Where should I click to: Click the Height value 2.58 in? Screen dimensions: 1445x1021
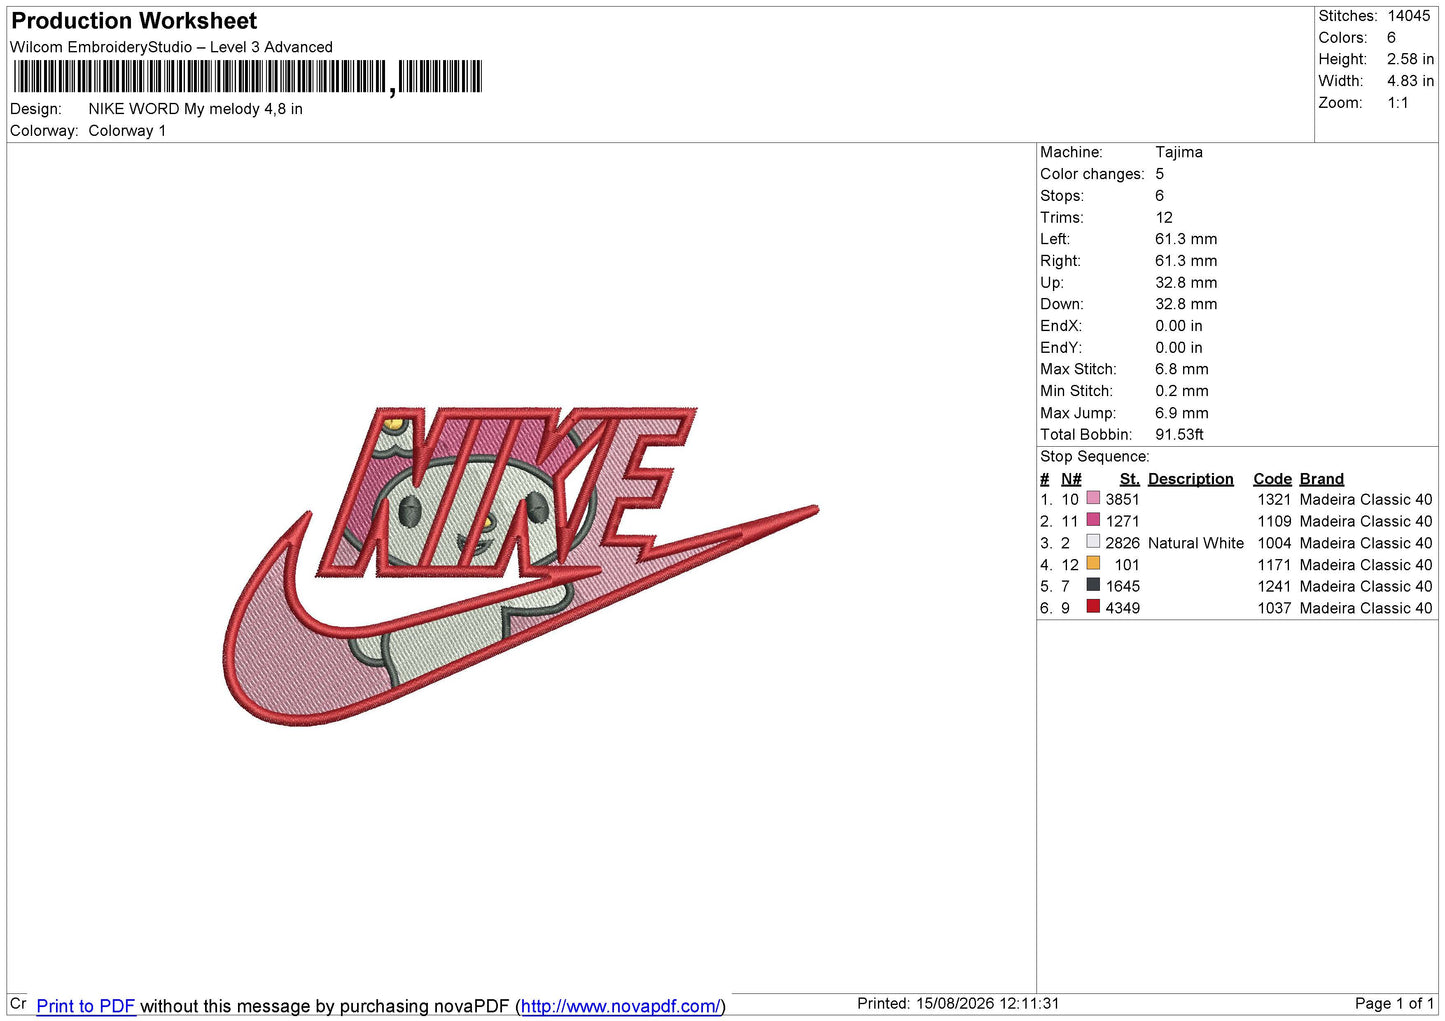(x=1410, y=59)
